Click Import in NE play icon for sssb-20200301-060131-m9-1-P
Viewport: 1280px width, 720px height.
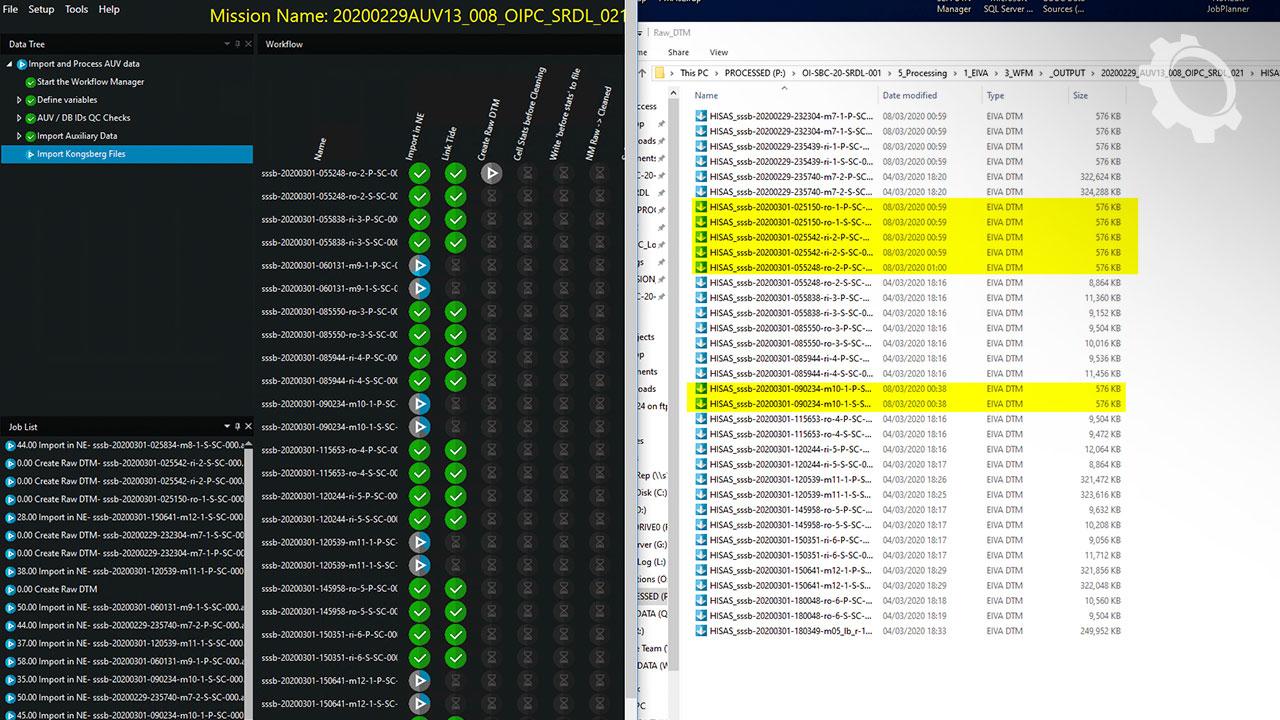click(420, 266)
